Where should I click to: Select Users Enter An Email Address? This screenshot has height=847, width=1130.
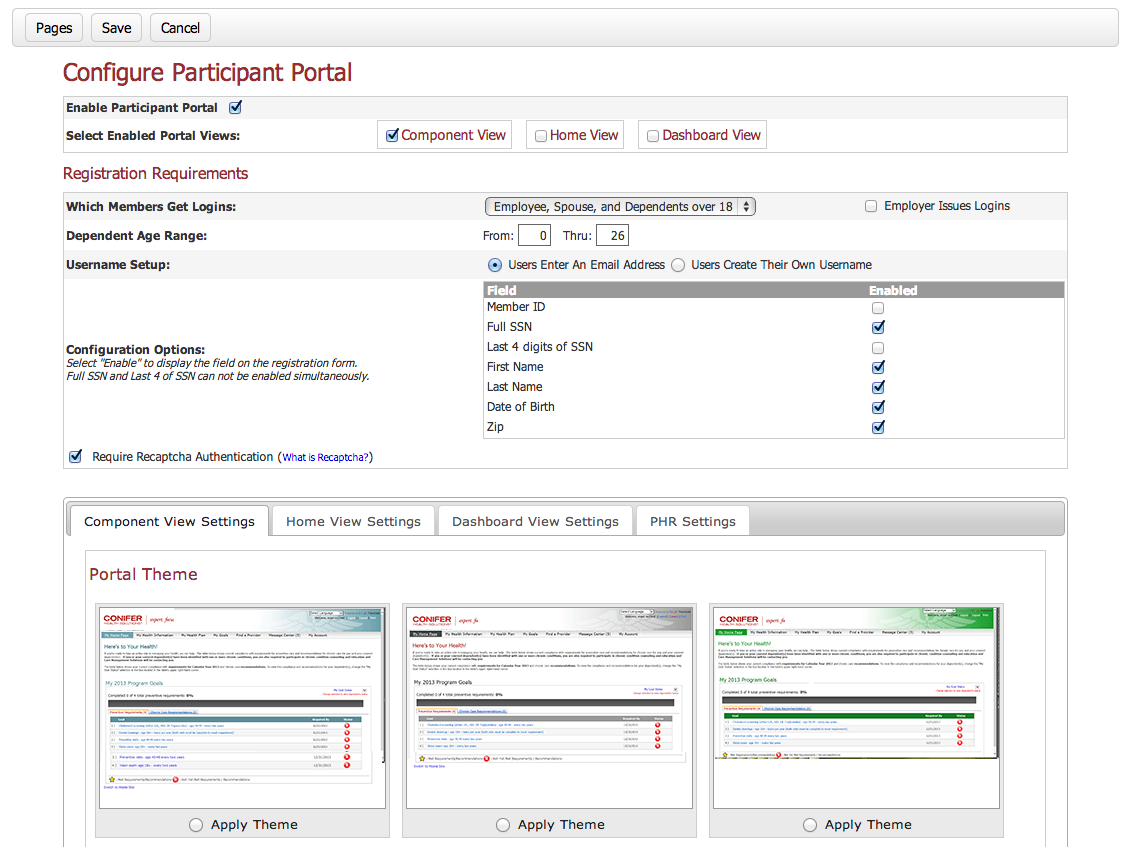point(494,265)
